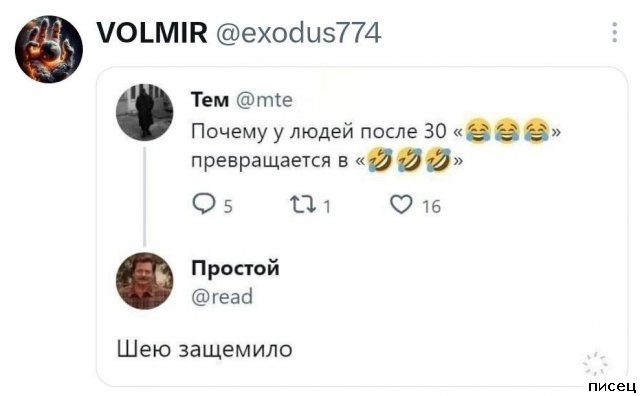Click the reply text Шею защемило
640x396 pixels.
coord(204,350)
